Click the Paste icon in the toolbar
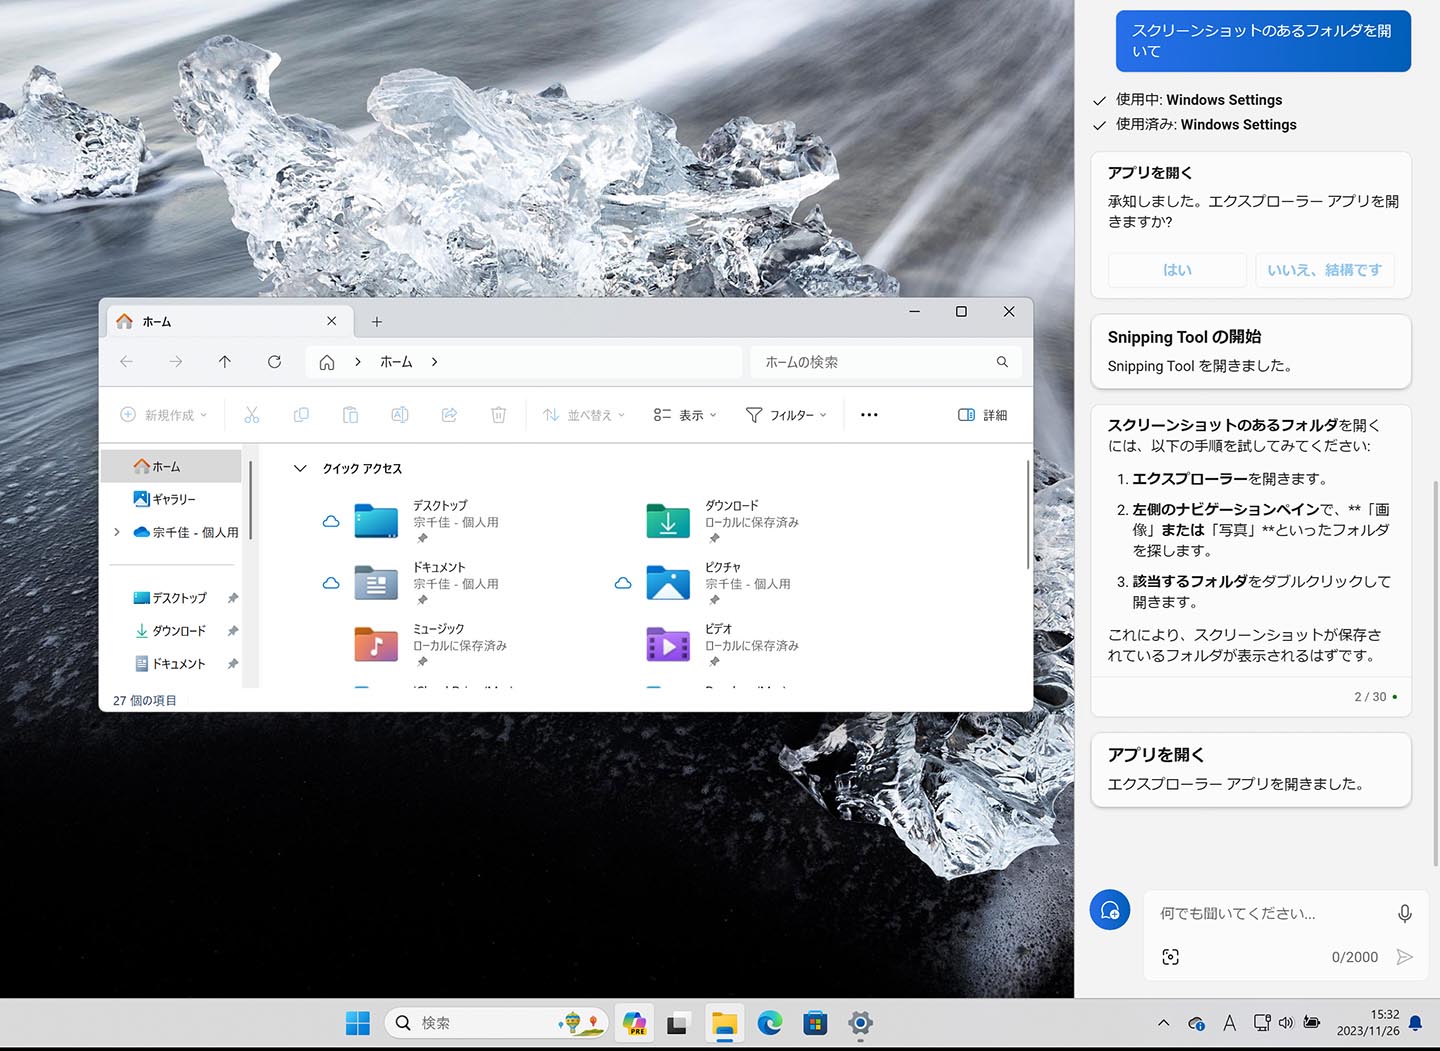 pyautogui.click(x=350, y=414)
